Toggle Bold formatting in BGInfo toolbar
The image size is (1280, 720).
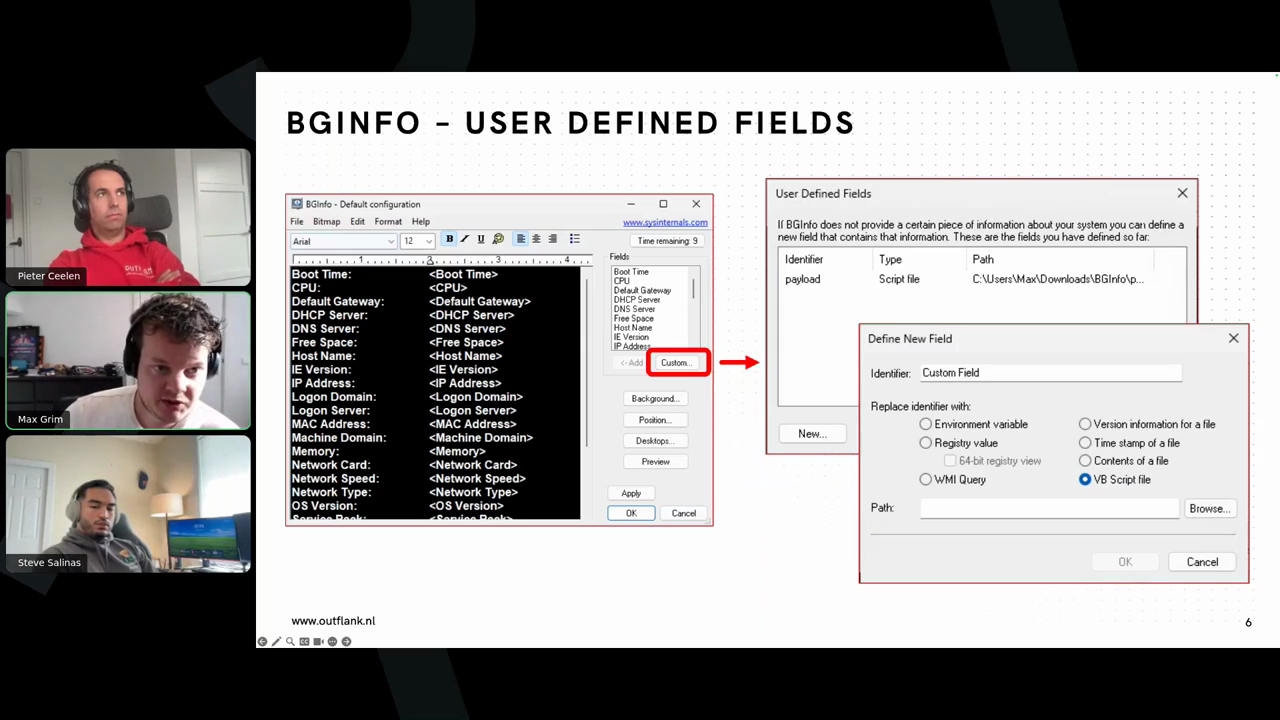pos(450,239)
